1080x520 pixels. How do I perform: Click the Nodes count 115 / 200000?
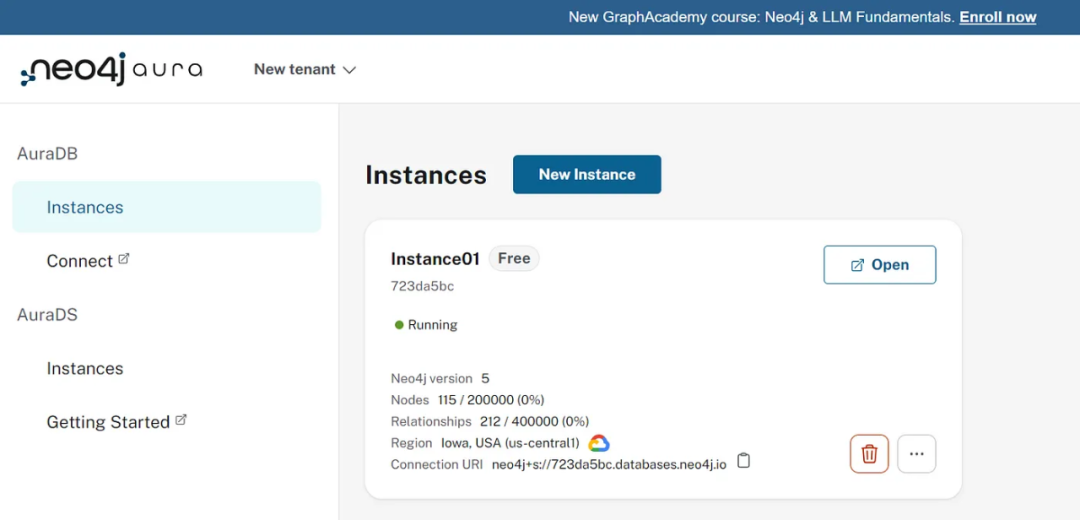click(491, 400)
